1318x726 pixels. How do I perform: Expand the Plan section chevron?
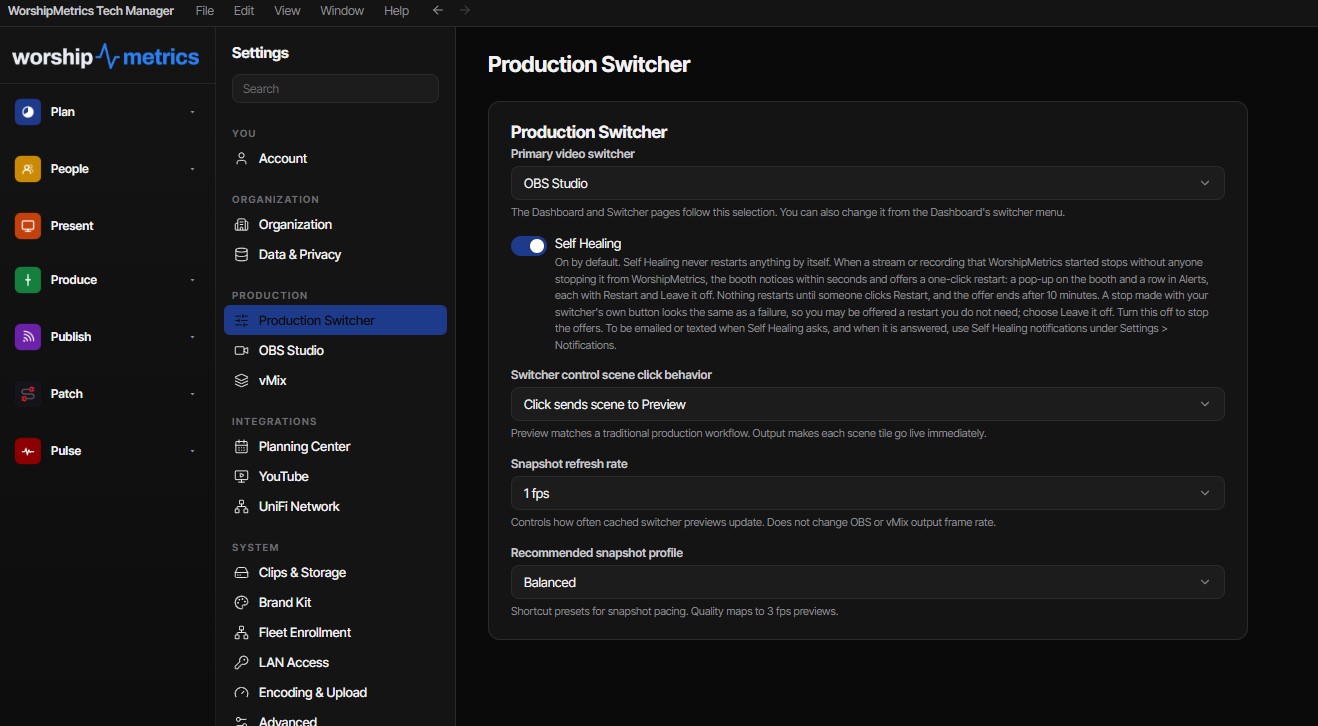[192, 112]
